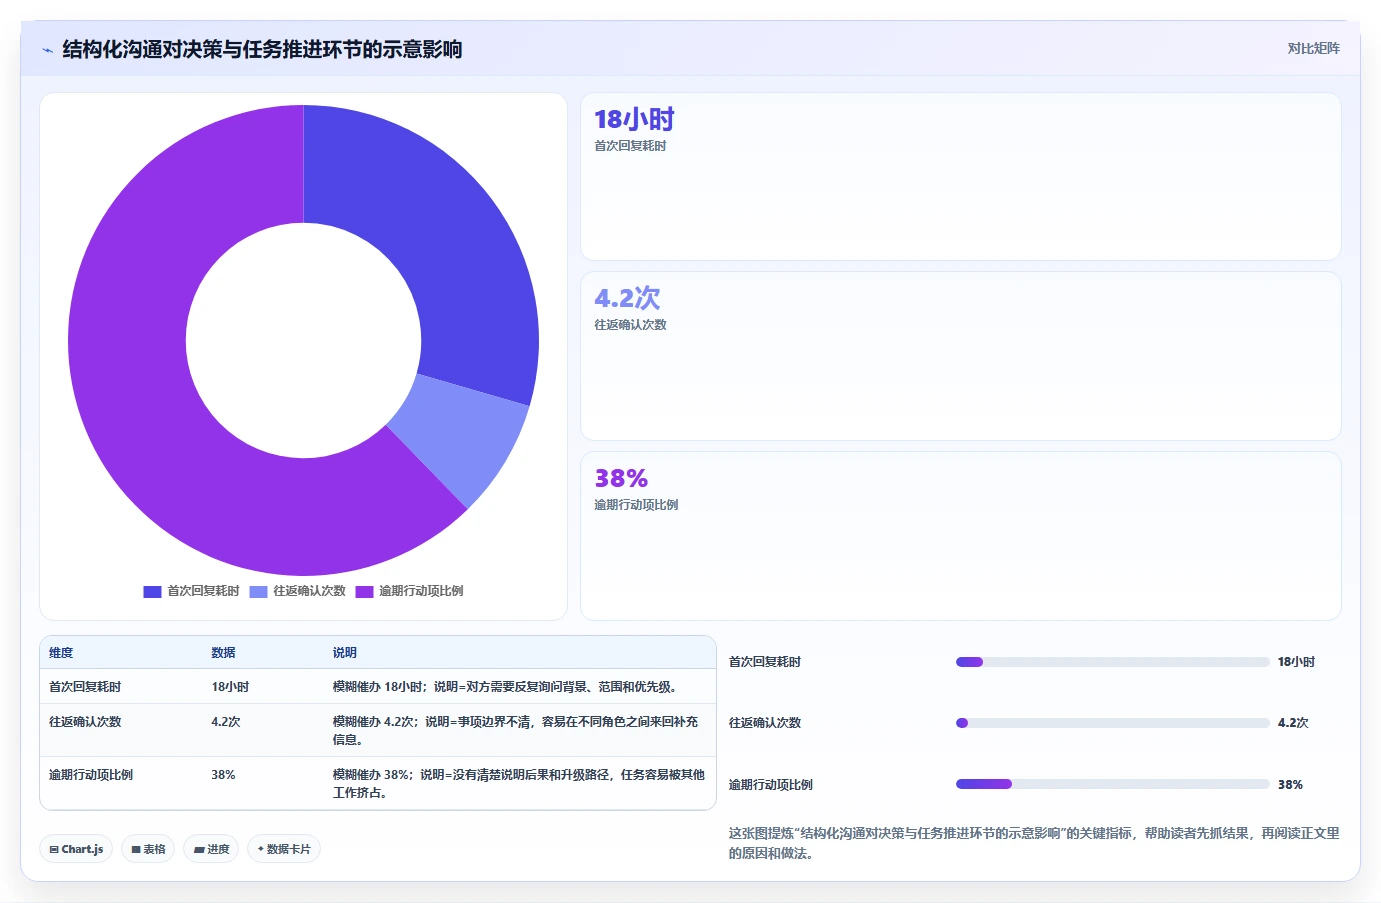Click the Chart.js tag chip
The width and height of the screenshot is (1381, 903).
[x=76, y=849]
